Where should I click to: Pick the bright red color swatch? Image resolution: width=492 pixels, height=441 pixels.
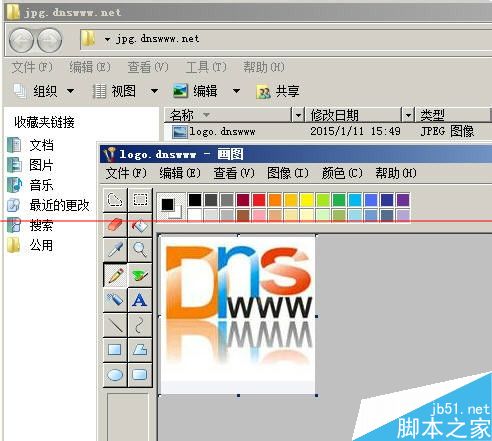pyautogui.click(x=259, y=200)
